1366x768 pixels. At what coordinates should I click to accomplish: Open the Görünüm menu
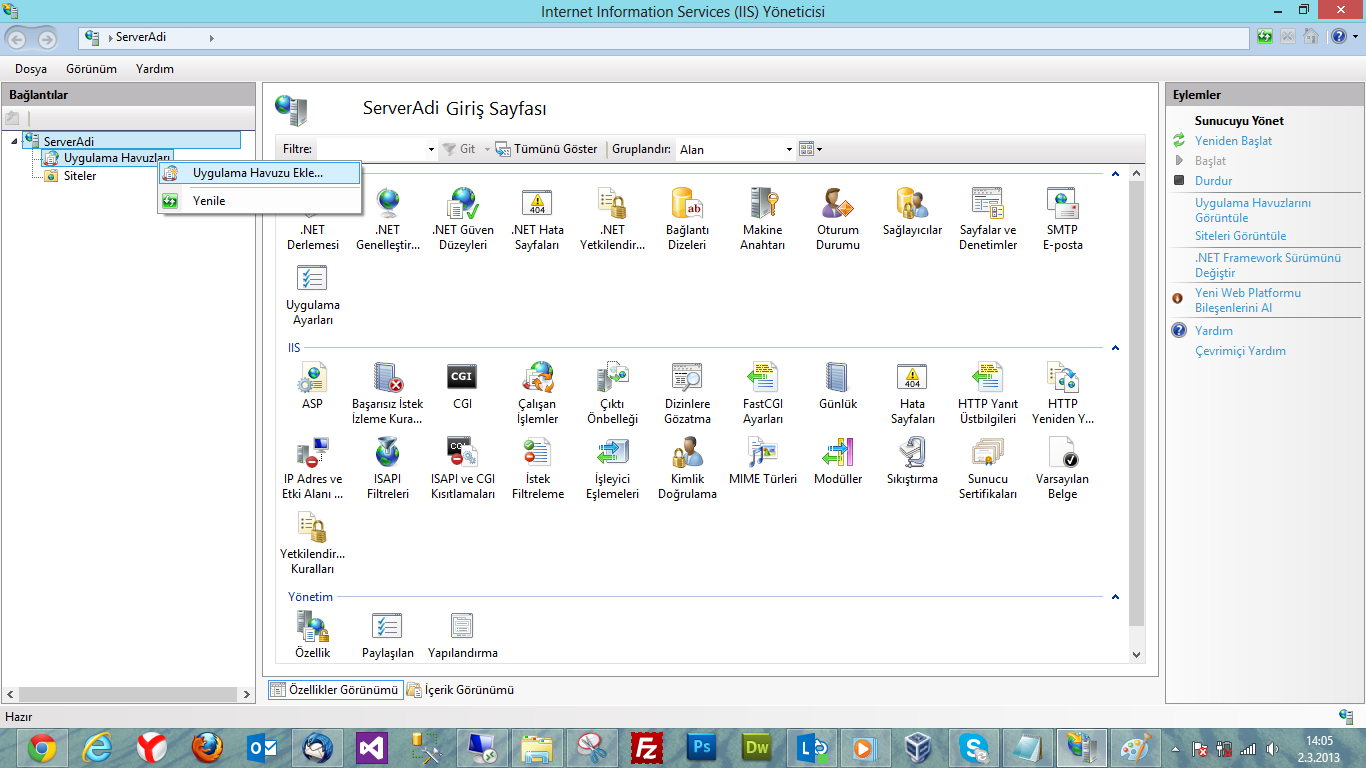[x=91, y=69]
